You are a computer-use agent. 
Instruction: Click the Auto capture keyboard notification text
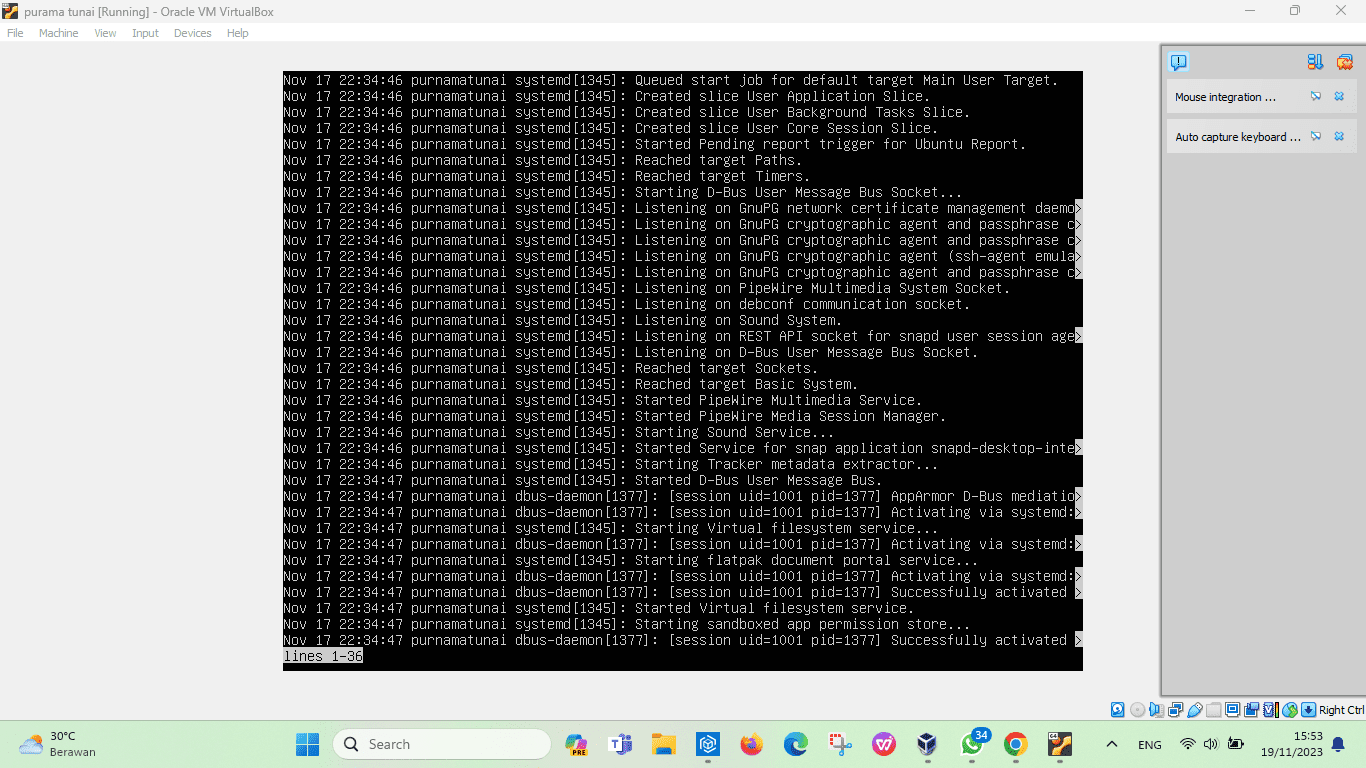(1238, 137)
